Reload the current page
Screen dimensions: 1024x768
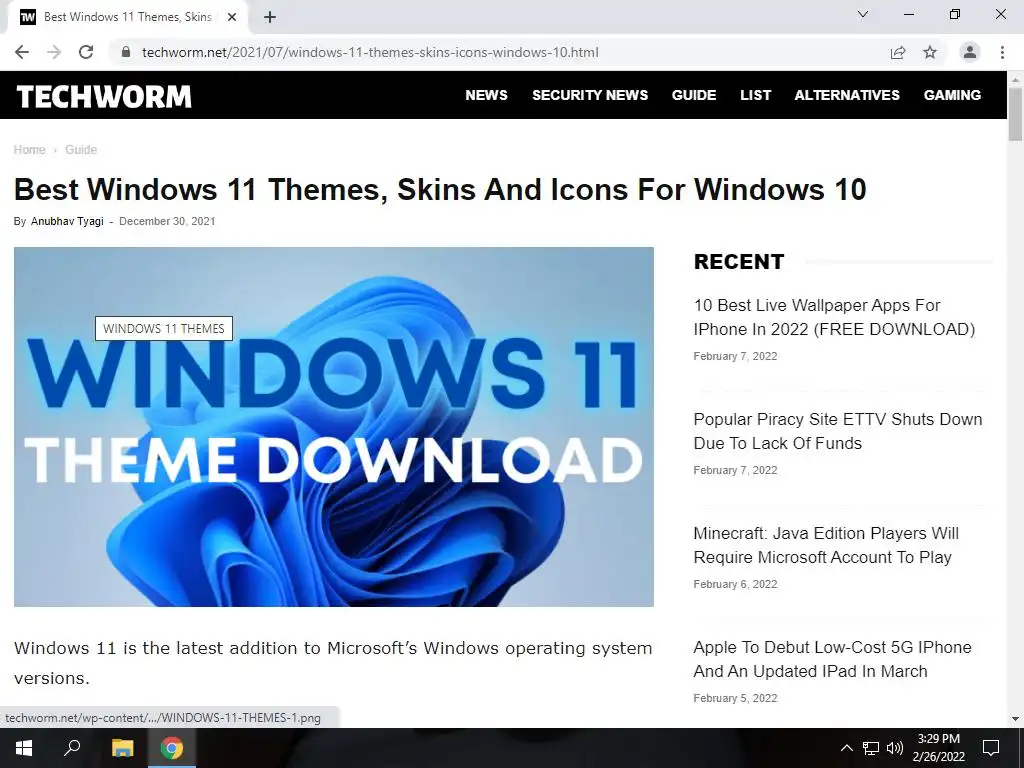pos(86,52)
